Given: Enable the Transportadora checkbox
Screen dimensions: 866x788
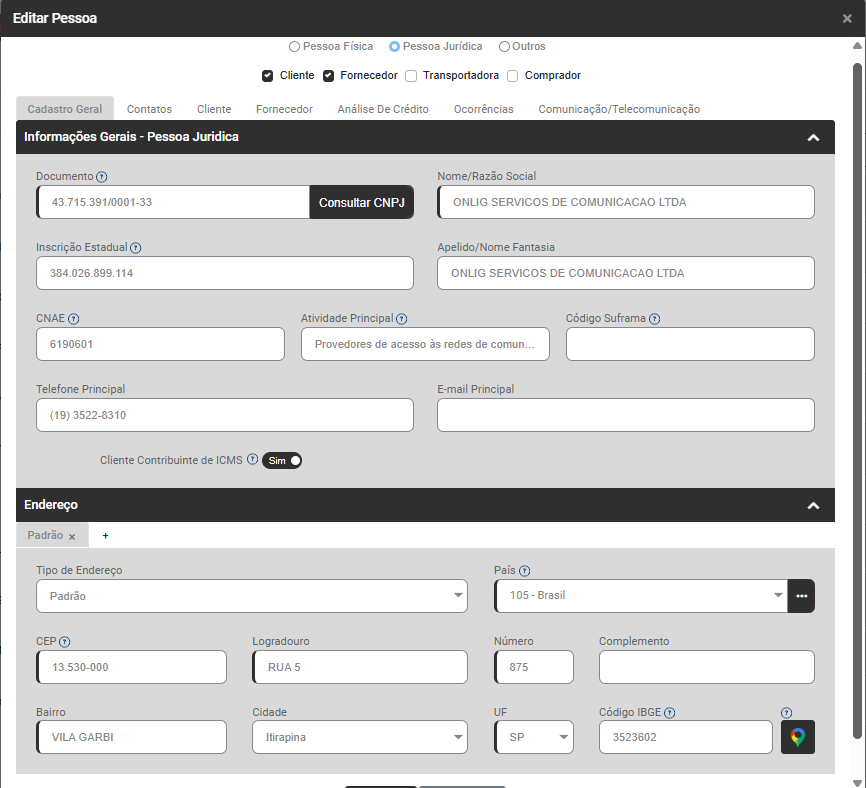Looking at the screenshot, I should [x=411, y=76].
